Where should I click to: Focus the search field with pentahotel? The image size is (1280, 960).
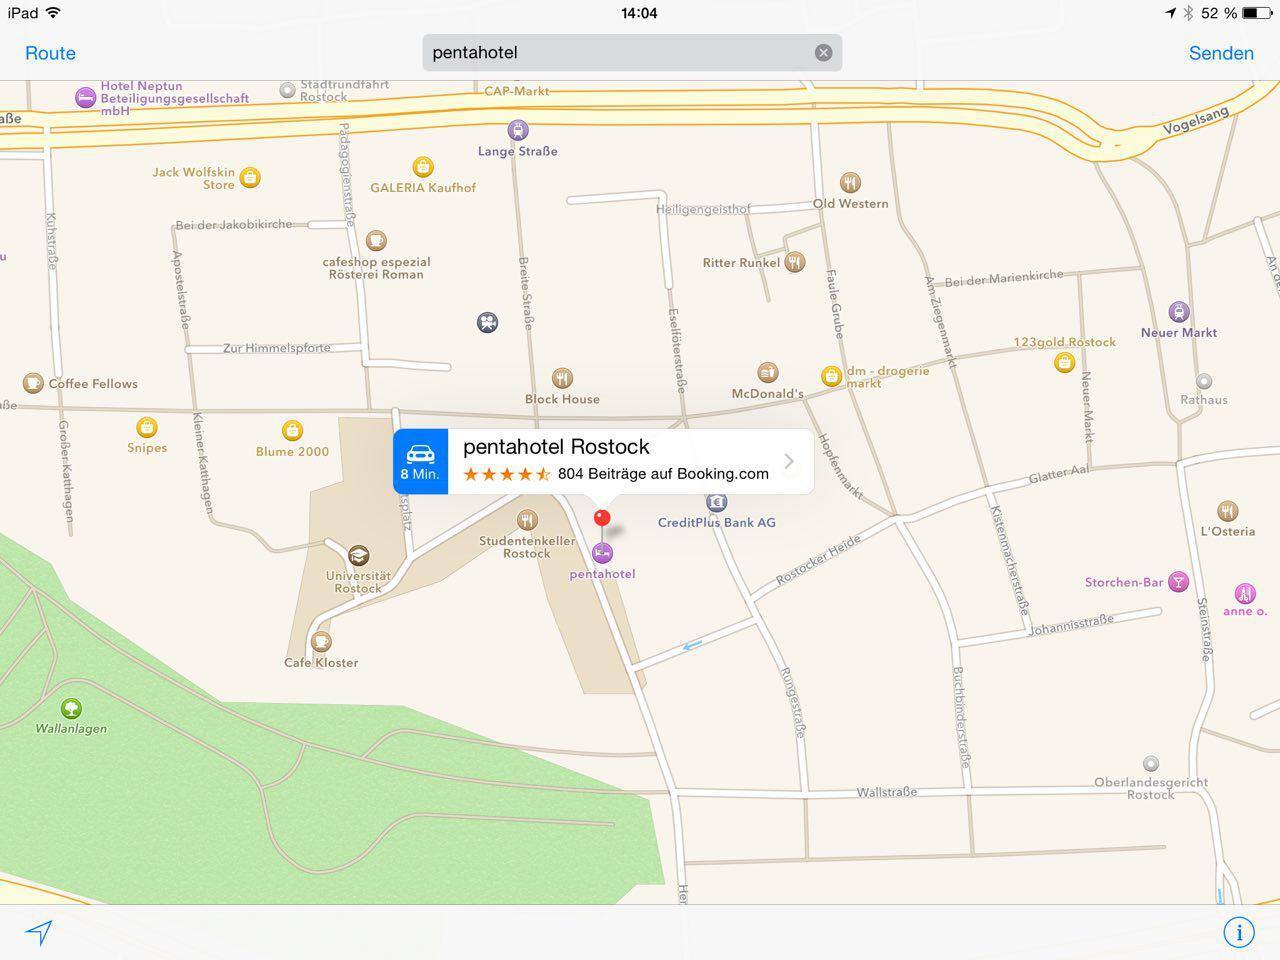coord(632,53)
